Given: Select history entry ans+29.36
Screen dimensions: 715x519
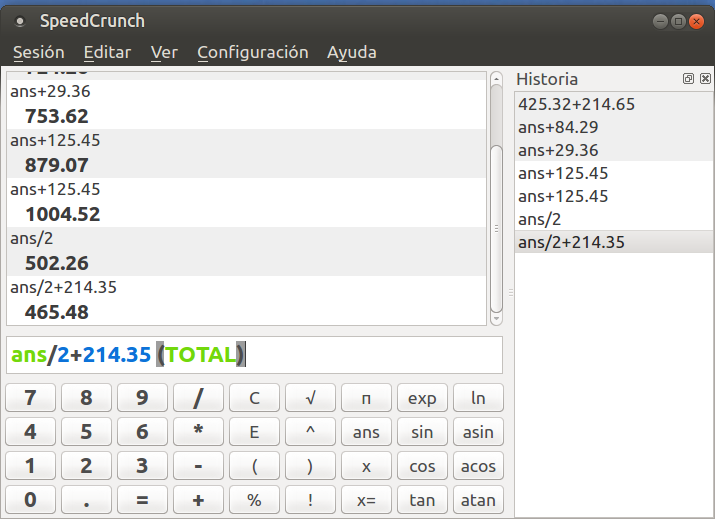Looking at the screenshot, I should pos(614,150).
